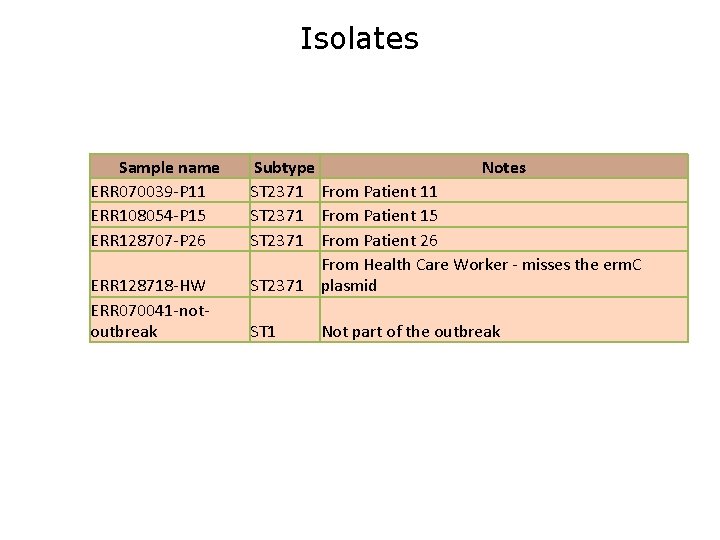This screenshot has height=540, width=720.
Task: Click the From Patient 15 note
Action: pyautogui.click(x=379, y=215)
